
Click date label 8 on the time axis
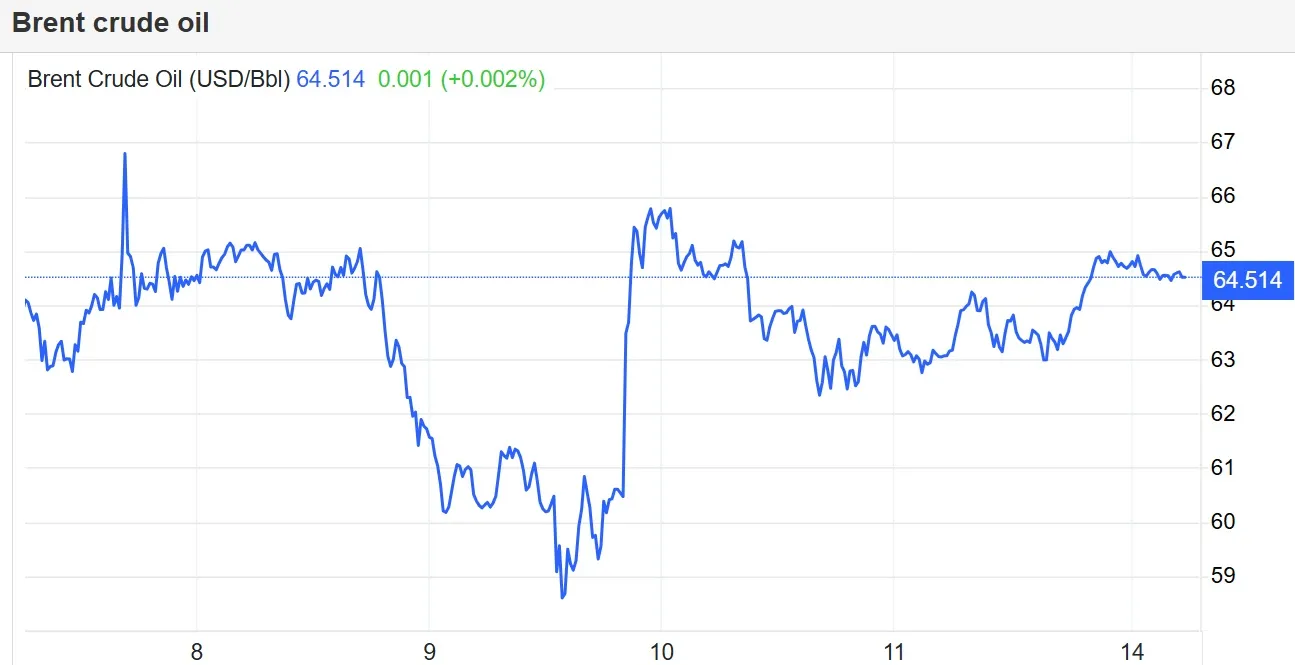pos(197,653)
